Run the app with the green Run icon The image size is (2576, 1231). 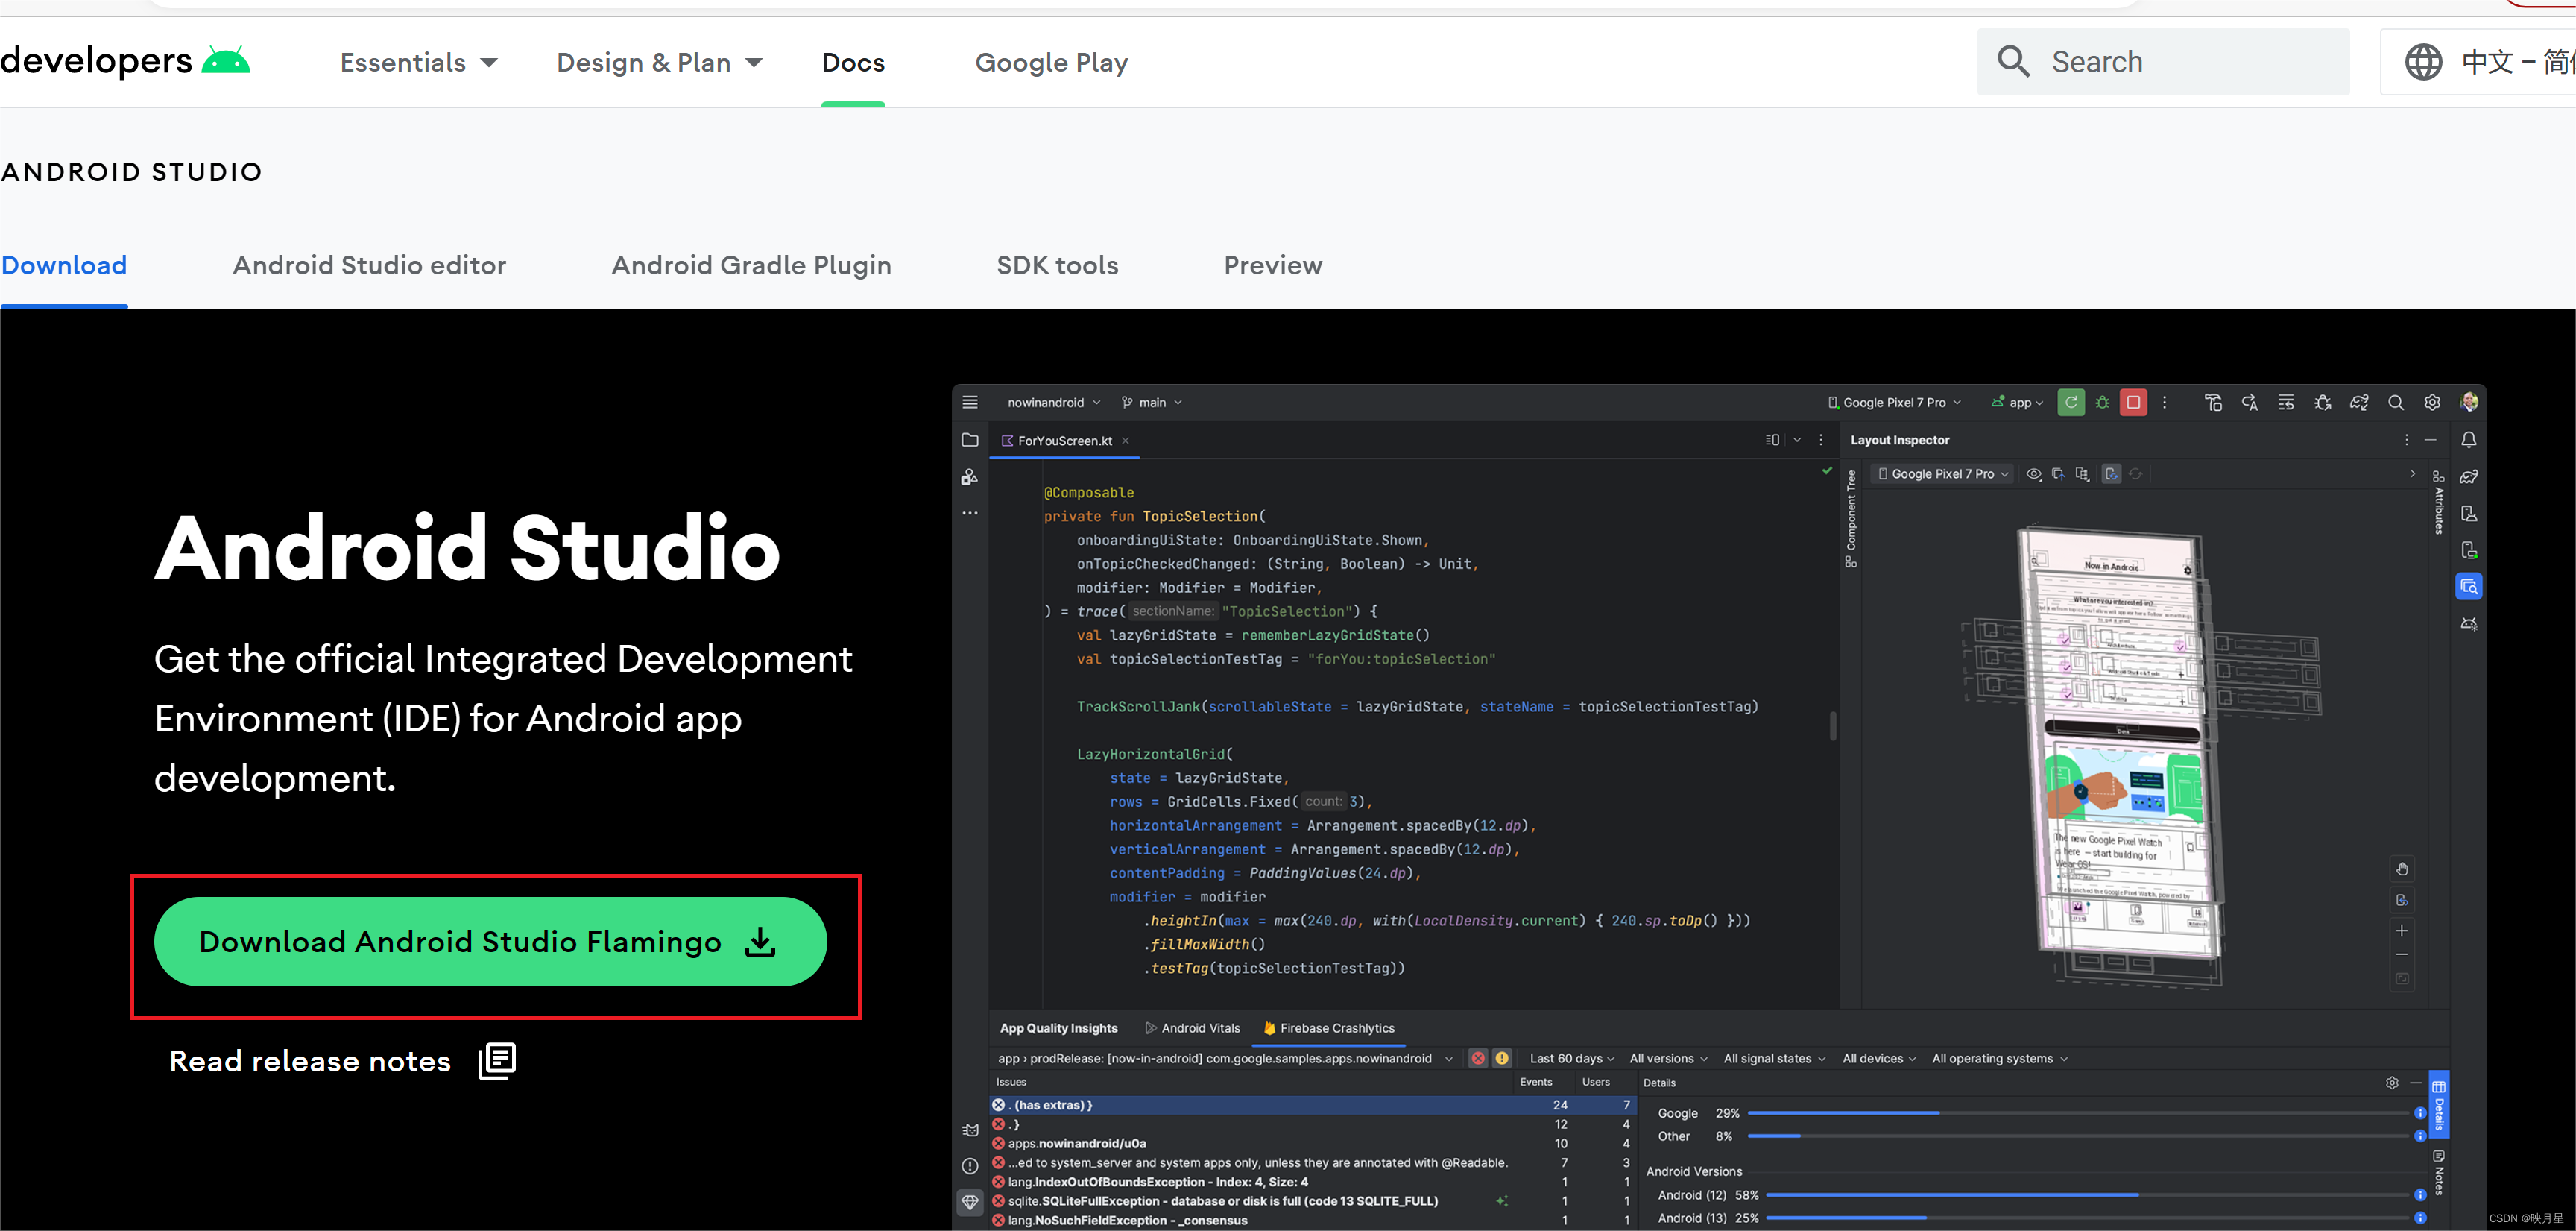click(2072, 402)
